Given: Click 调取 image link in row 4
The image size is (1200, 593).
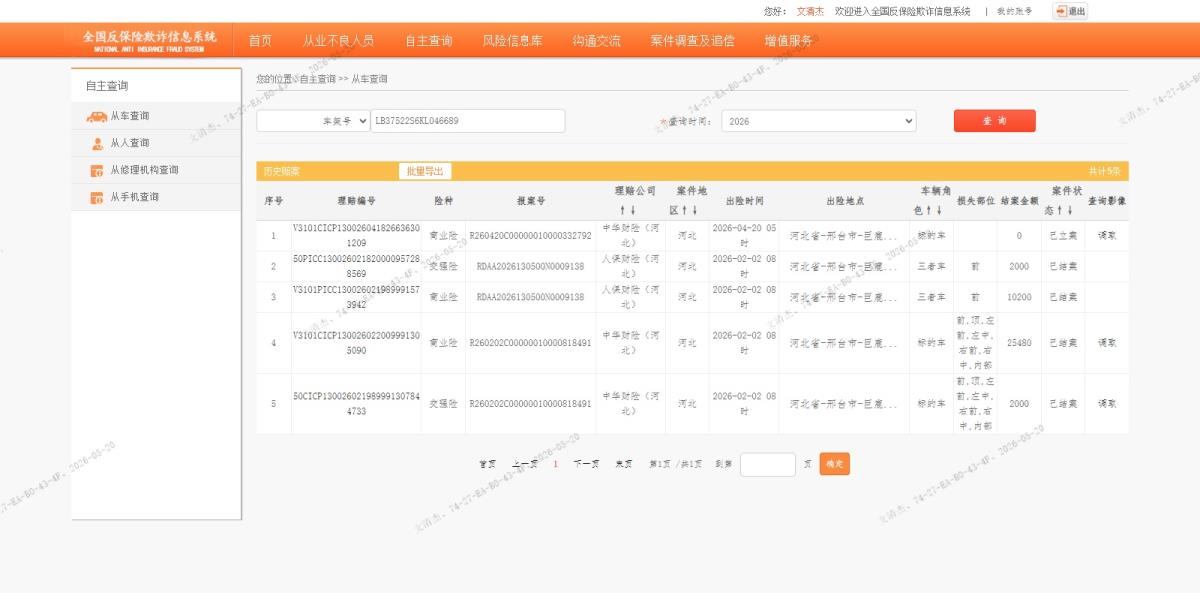Looking at the screenshot, I should (1106, 343).
